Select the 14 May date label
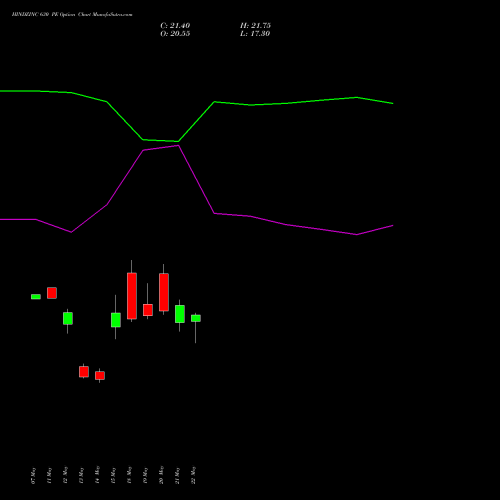The width and height of the screenshot is (500, 500). (x=97, y=476)
